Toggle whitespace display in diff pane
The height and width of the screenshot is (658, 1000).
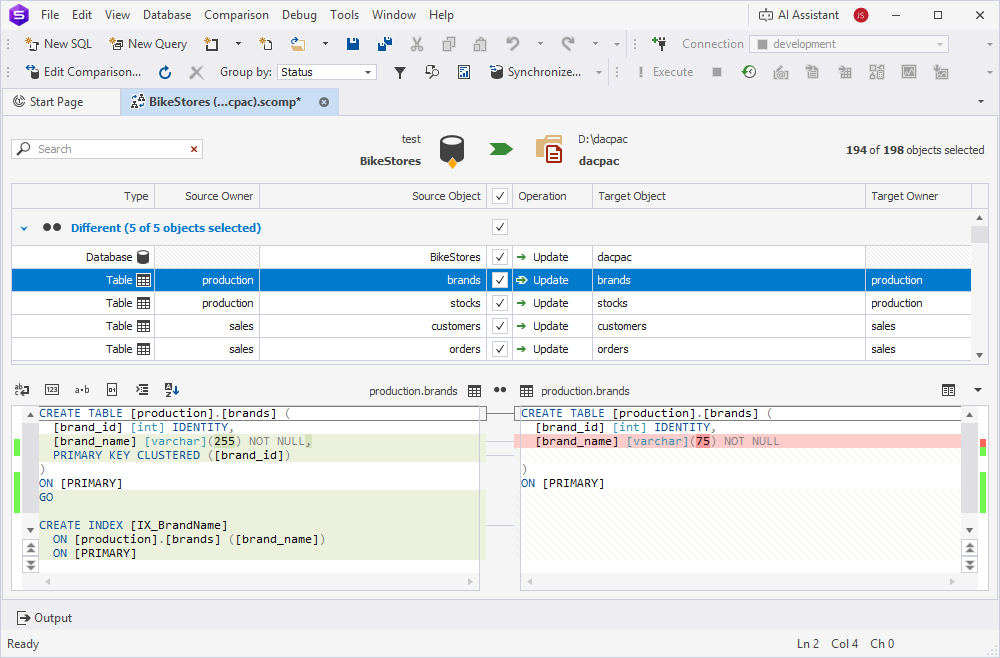(82, 390)
